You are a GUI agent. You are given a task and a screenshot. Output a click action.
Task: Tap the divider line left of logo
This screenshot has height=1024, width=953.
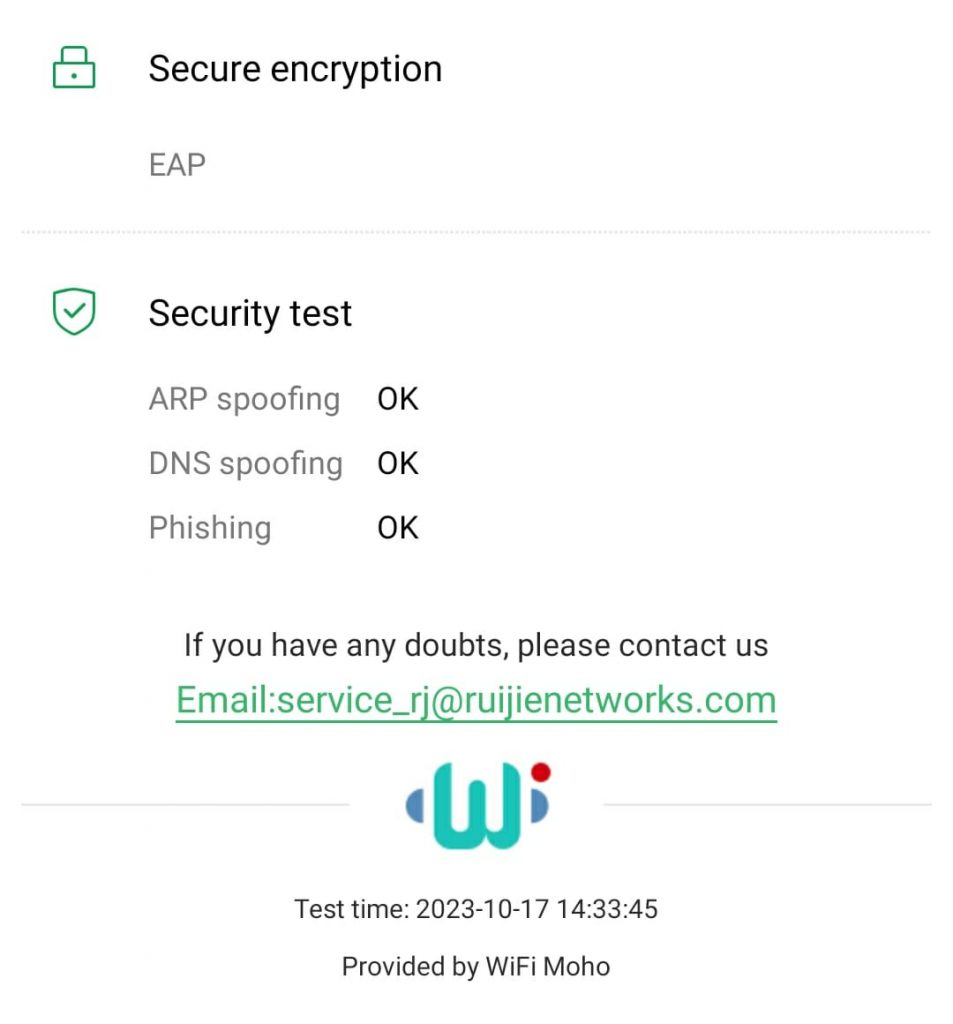[x=185, y=804]
